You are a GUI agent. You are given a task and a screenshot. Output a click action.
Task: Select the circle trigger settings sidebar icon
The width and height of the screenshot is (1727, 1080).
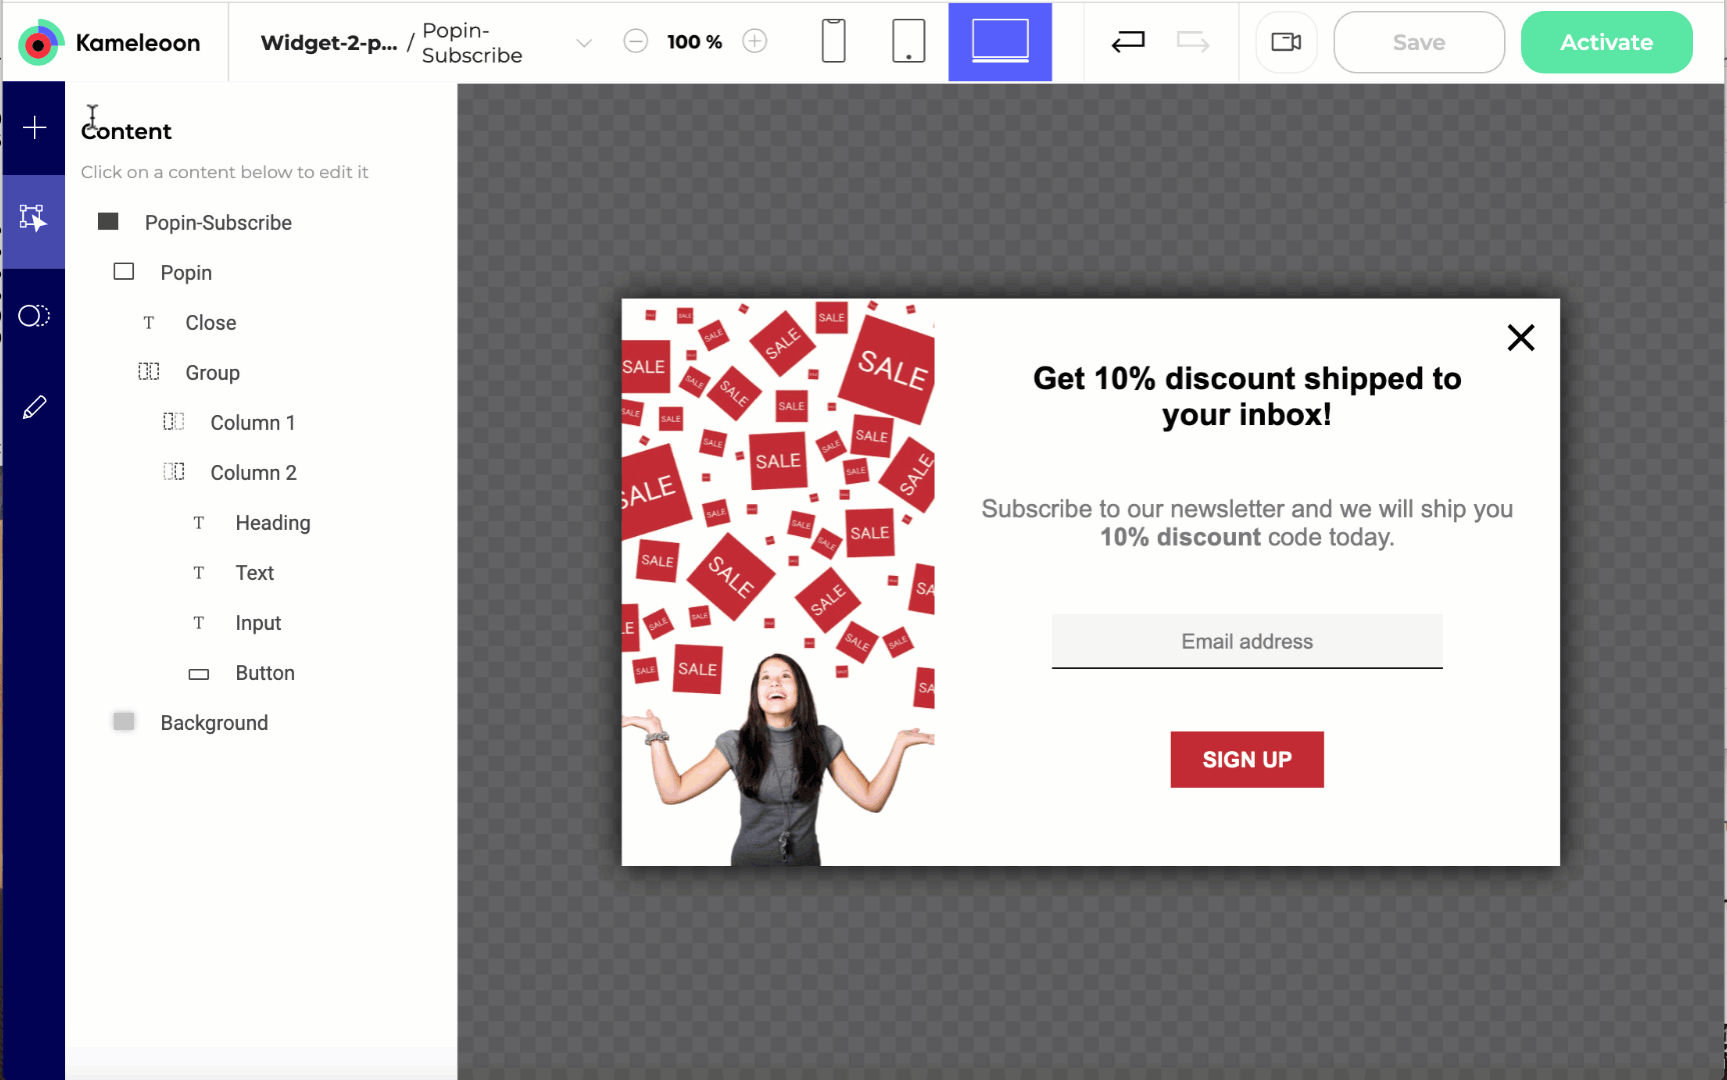(x=34, y=316)
